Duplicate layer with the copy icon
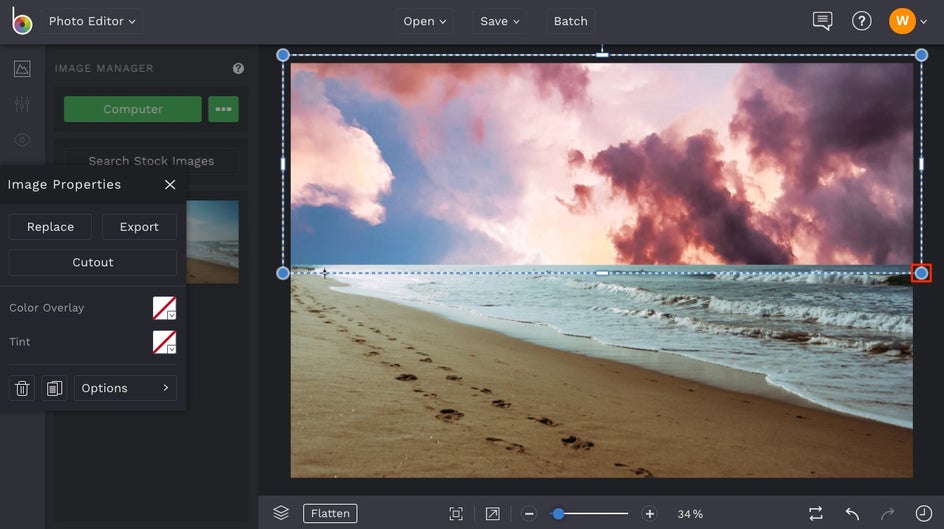 pos(55,388)
